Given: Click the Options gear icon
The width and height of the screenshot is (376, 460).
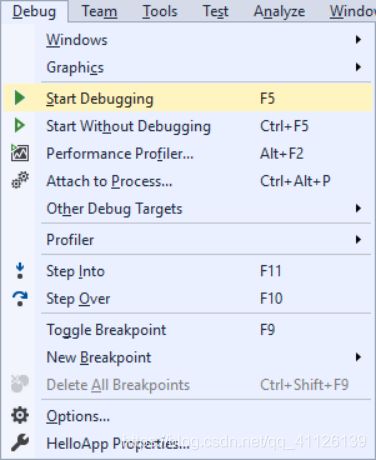Looking at the screenshot, I should click(x=20, y=416).
